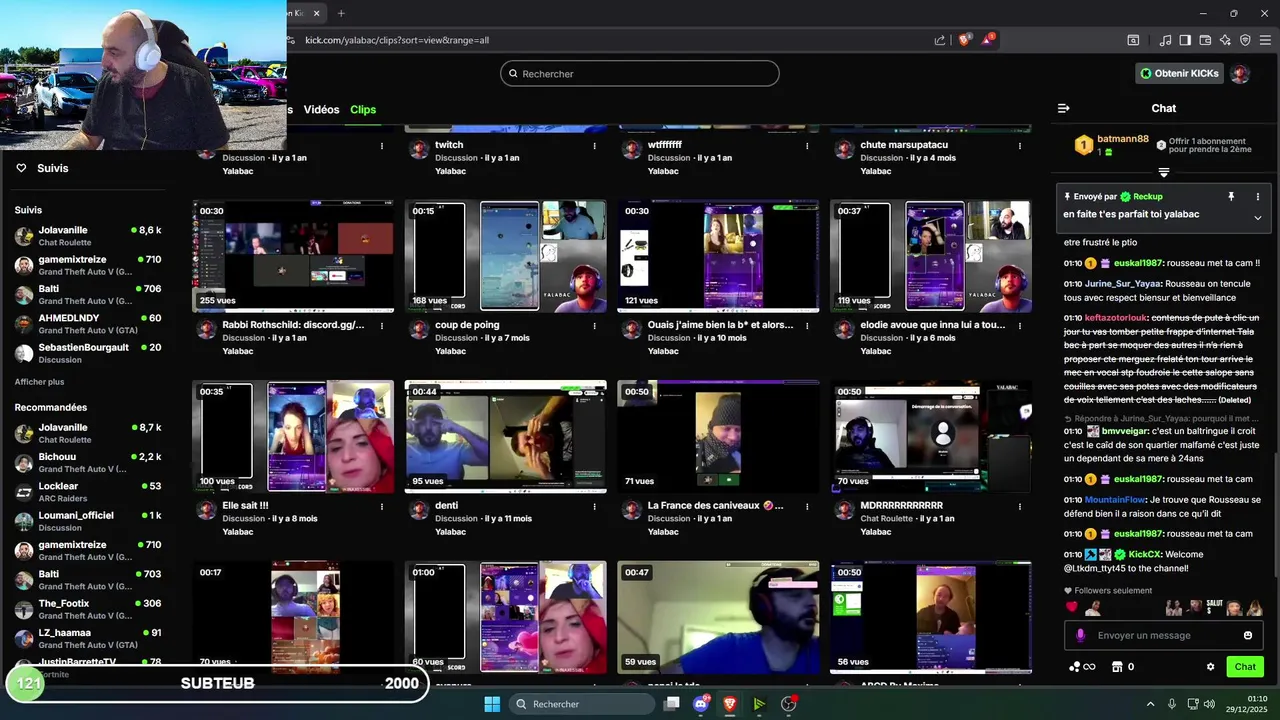
Task: Open options menu for twitch clip
Action: point(594,145)
